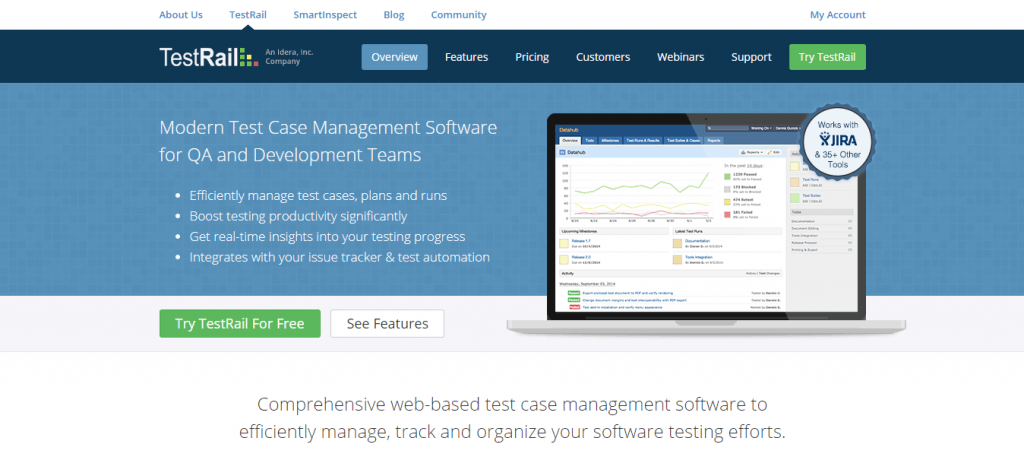This screenshot has width=1024, height=457.
Task: Visit the Community page
Action: [458, 14]
